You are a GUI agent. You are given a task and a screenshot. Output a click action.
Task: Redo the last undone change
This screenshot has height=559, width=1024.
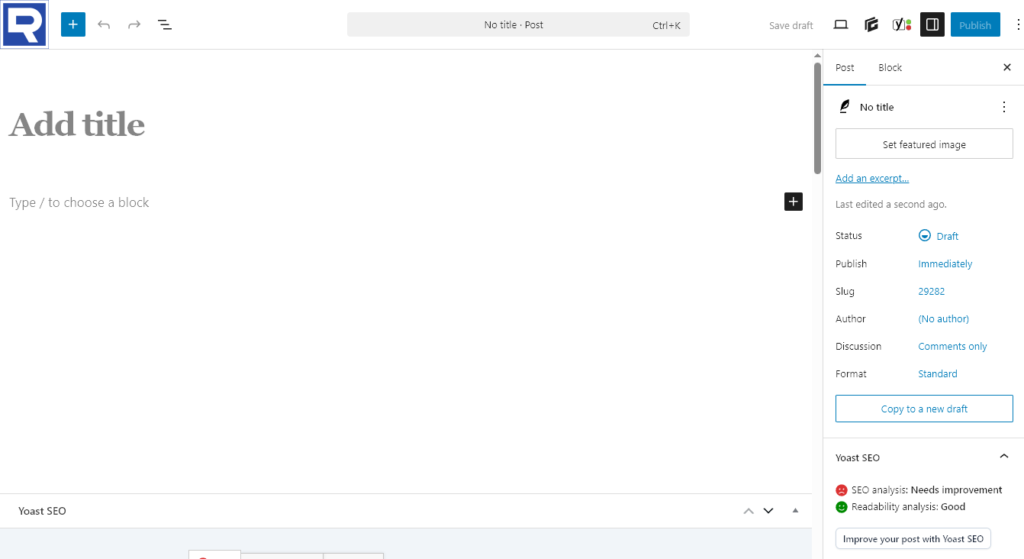coord(134,25)
